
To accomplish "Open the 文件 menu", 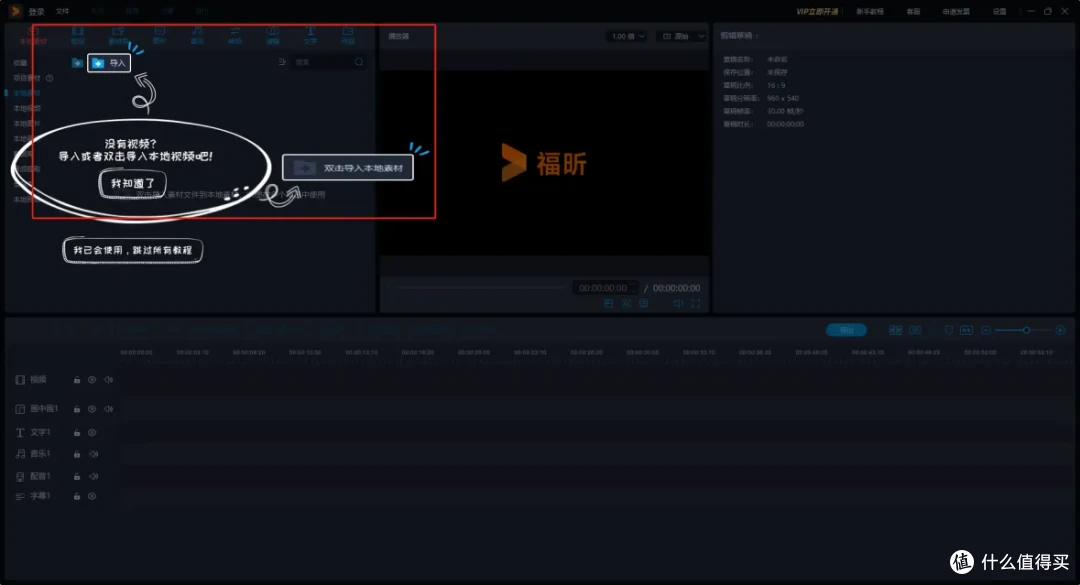I will click(63, 12).
